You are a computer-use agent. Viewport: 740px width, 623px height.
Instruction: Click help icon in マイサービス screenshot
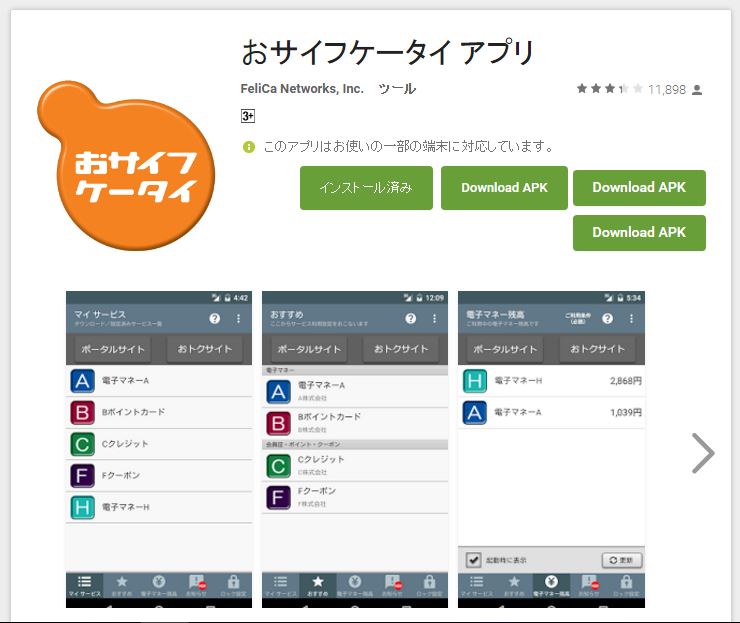pos(215,319)
